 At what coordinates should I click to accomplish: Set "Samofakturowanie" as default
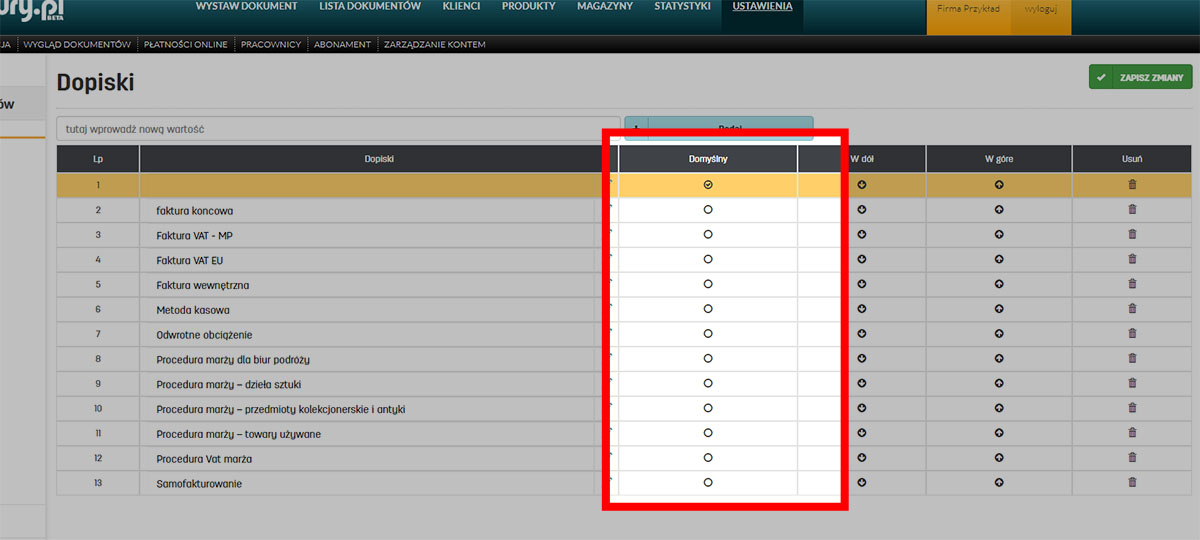click(x=708, y=483)
